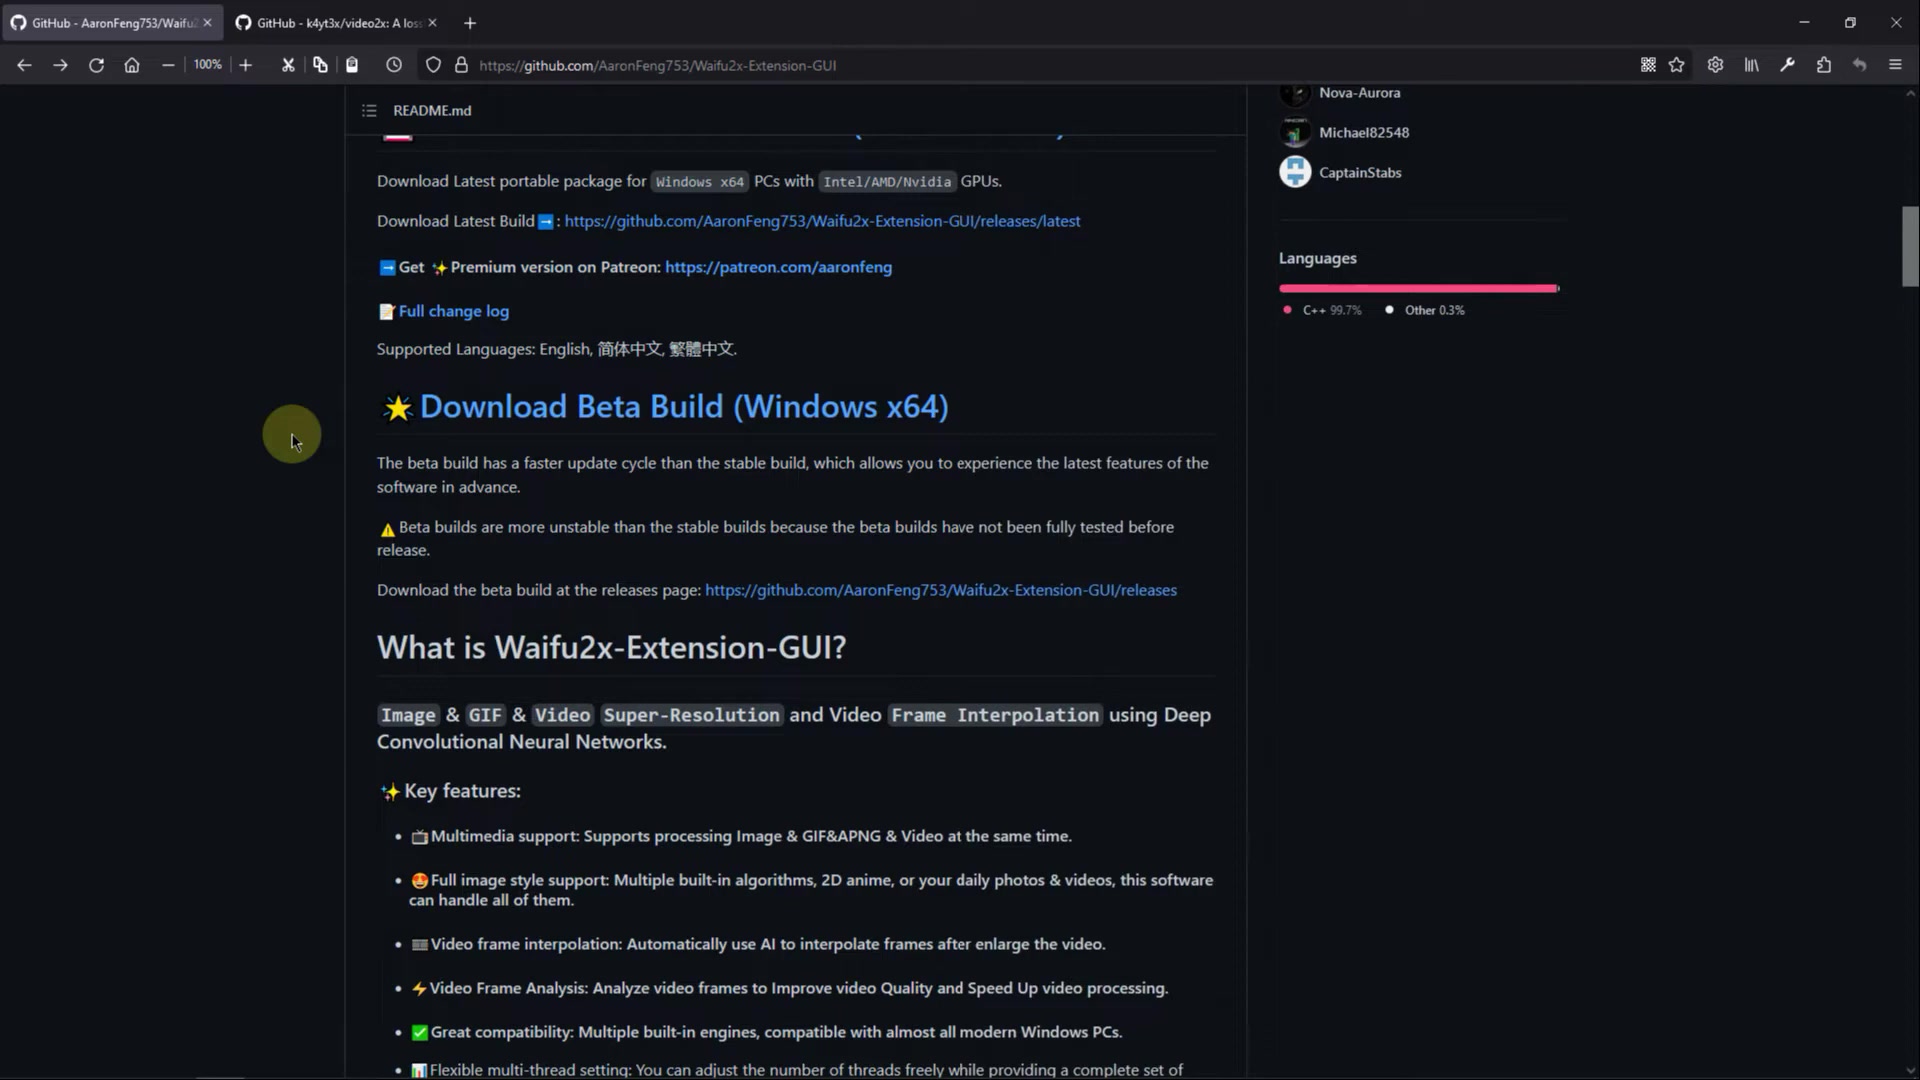This screenshot has height=1080, width=1920.
Task: Click the address bar URL field
Action: point(900,65)
